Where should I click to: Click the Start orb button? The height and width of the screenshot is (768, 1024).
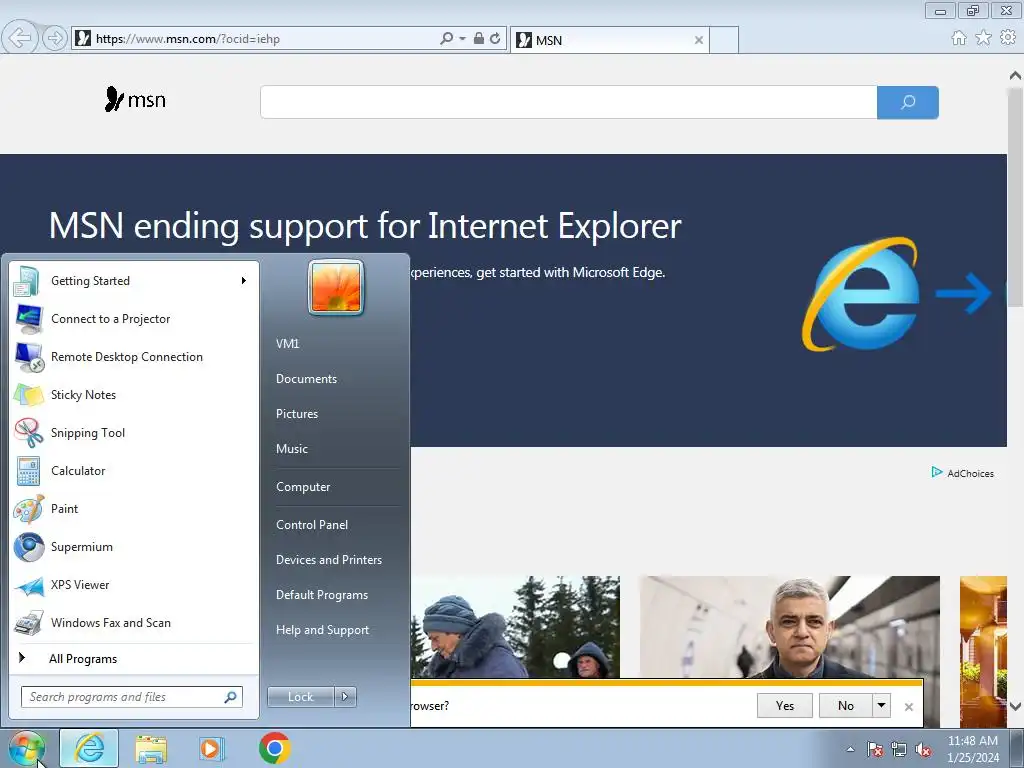tap(26, 748)
